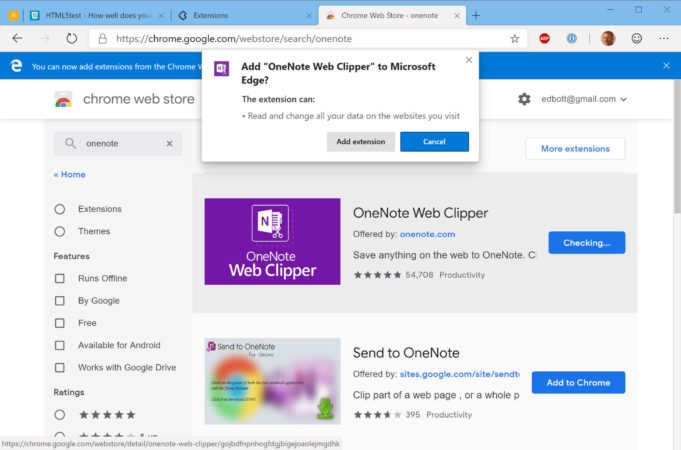Switch to the Extensions tab
The width and height of the screenshot is (681, 450).
click(x=245, y=16)
